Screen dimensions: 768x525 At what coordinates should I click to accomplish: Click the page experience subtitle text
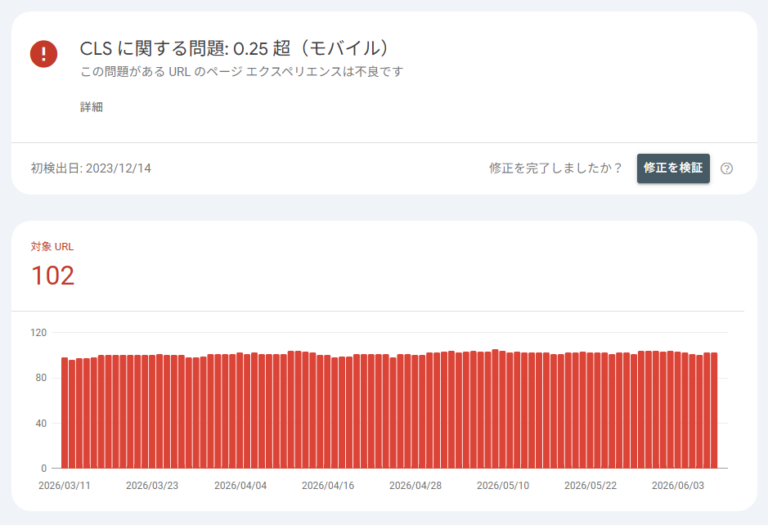point(242,72)
